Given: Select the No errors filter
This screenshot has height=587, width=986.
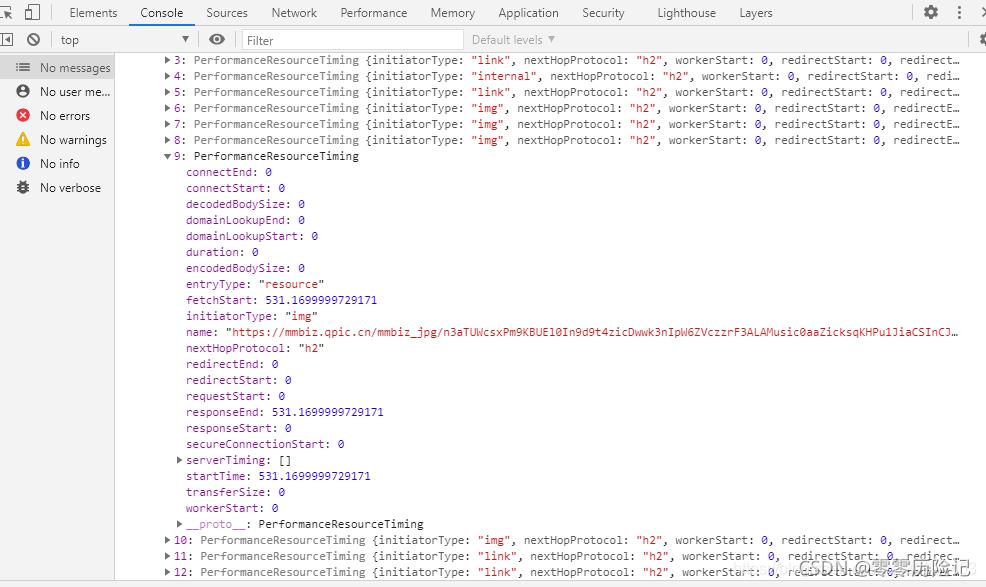Looking at the screenshot, I should tap(57, 115).
